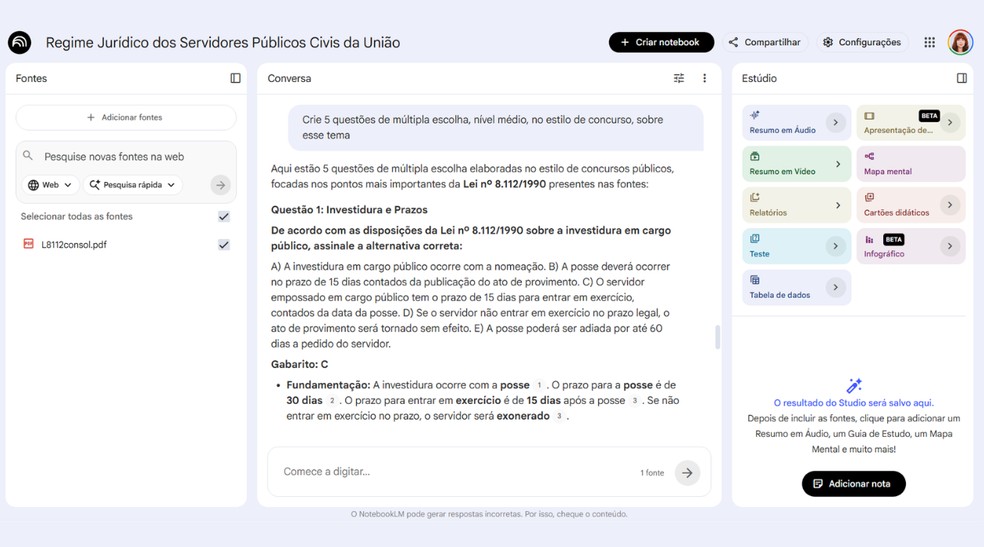Click the web search magnifier icon
This screenshot has width=984, height=547.
tap(28, 156)
